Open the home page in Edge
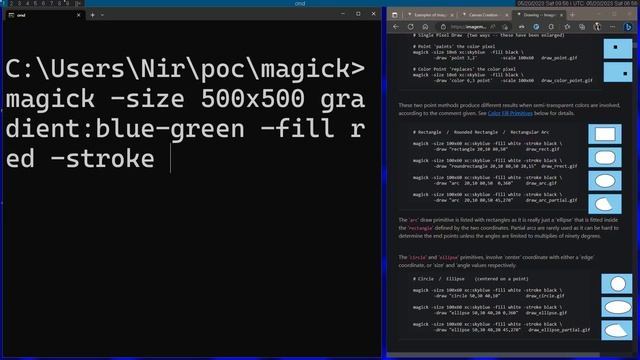The image size is (640, 360). [425, 27]
